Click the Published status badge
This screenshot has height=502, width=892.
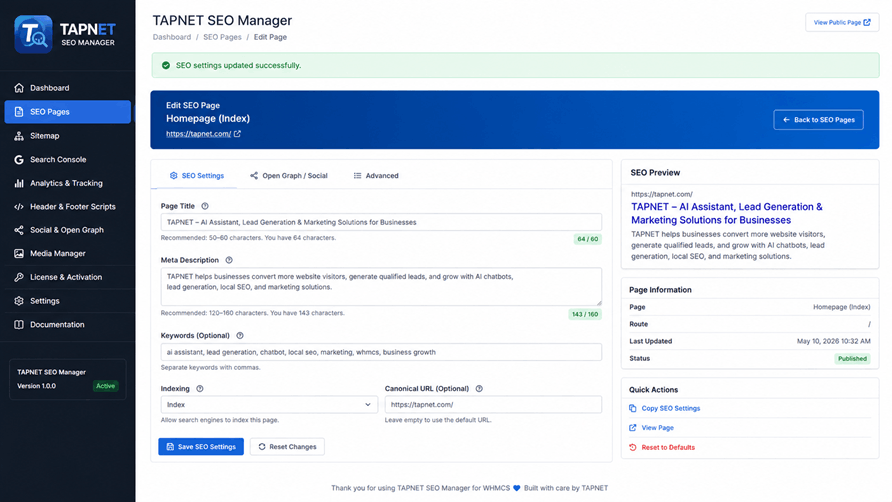852,359
